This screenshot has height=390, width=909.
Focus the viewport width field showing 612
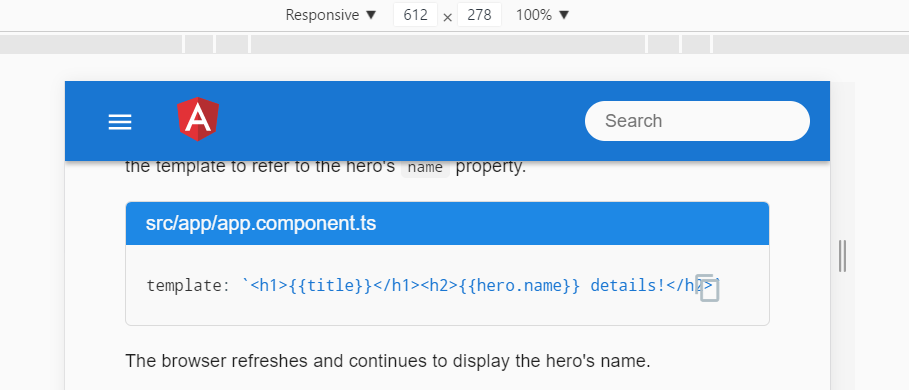pos(415,15)
